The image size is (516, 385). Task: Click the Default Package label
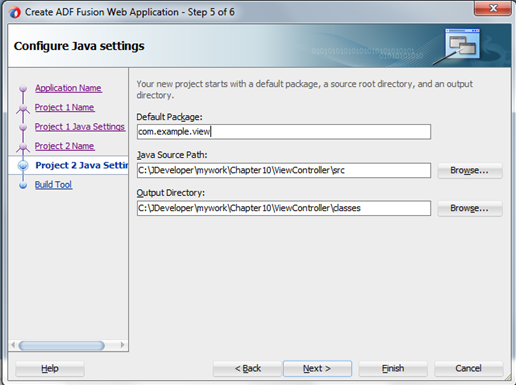click(169, 117)
